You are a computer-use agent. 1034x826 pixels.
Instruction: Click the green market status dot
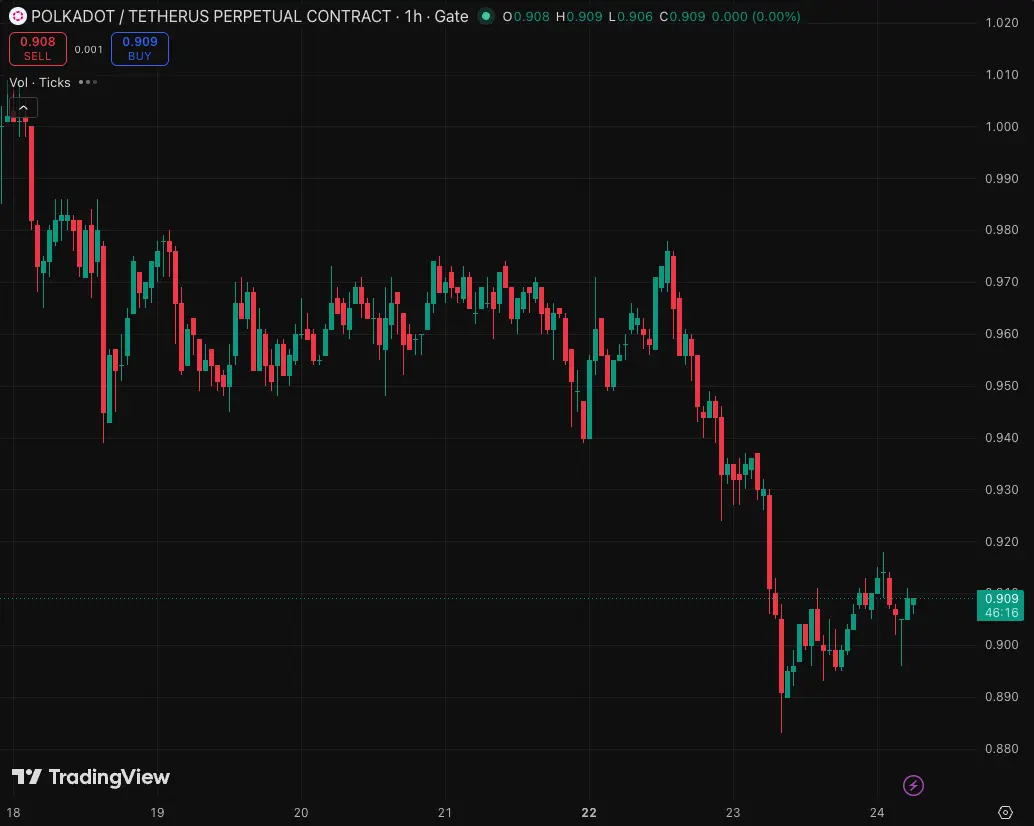tap(486, 16)
